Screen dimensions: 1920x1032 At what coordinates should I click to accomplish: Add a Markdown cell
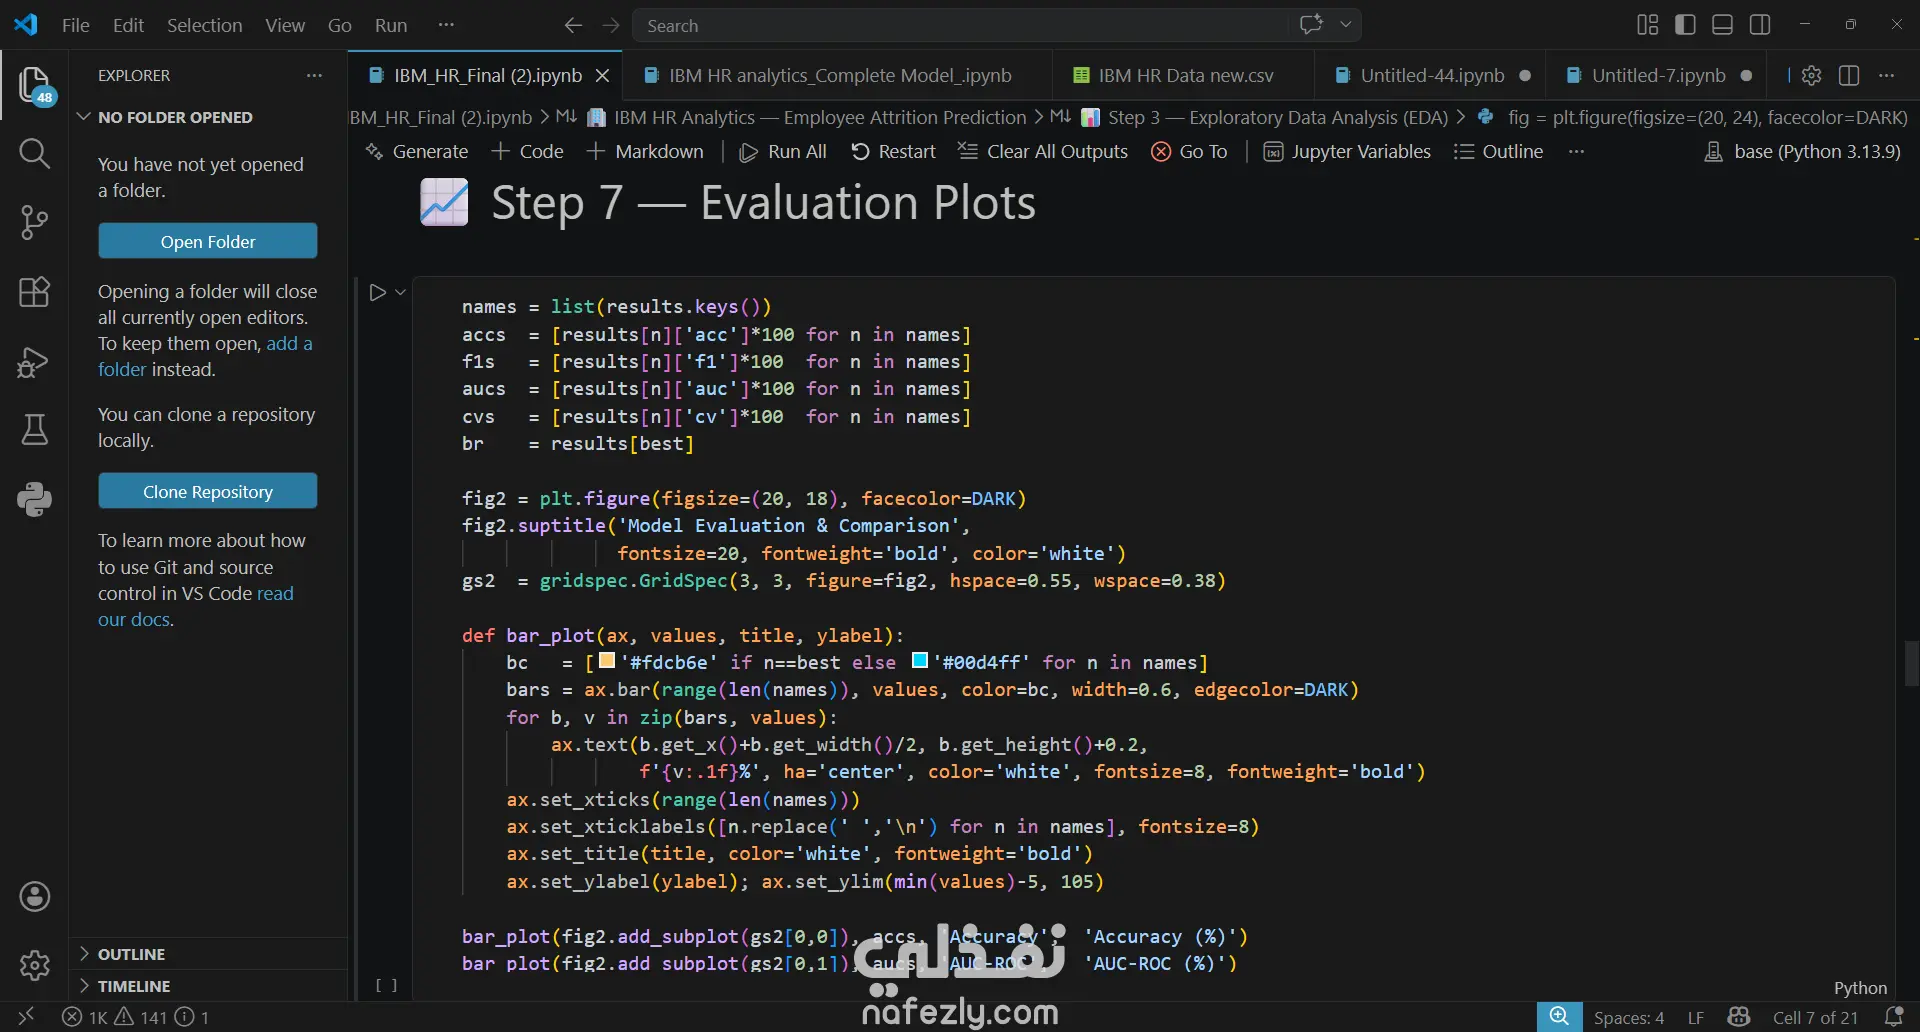pyautogui.click(x=646, y=151)
